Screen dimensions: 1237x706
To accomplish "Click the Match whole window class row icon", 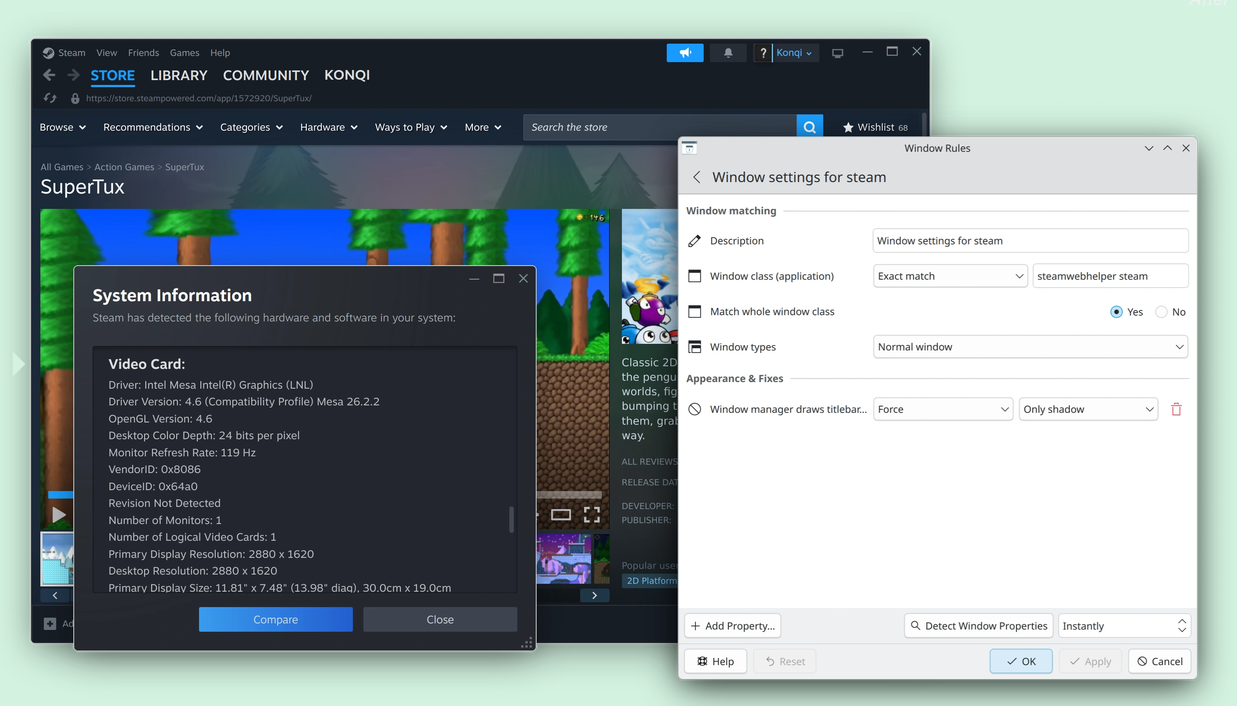I will click(x=695, y=312).
